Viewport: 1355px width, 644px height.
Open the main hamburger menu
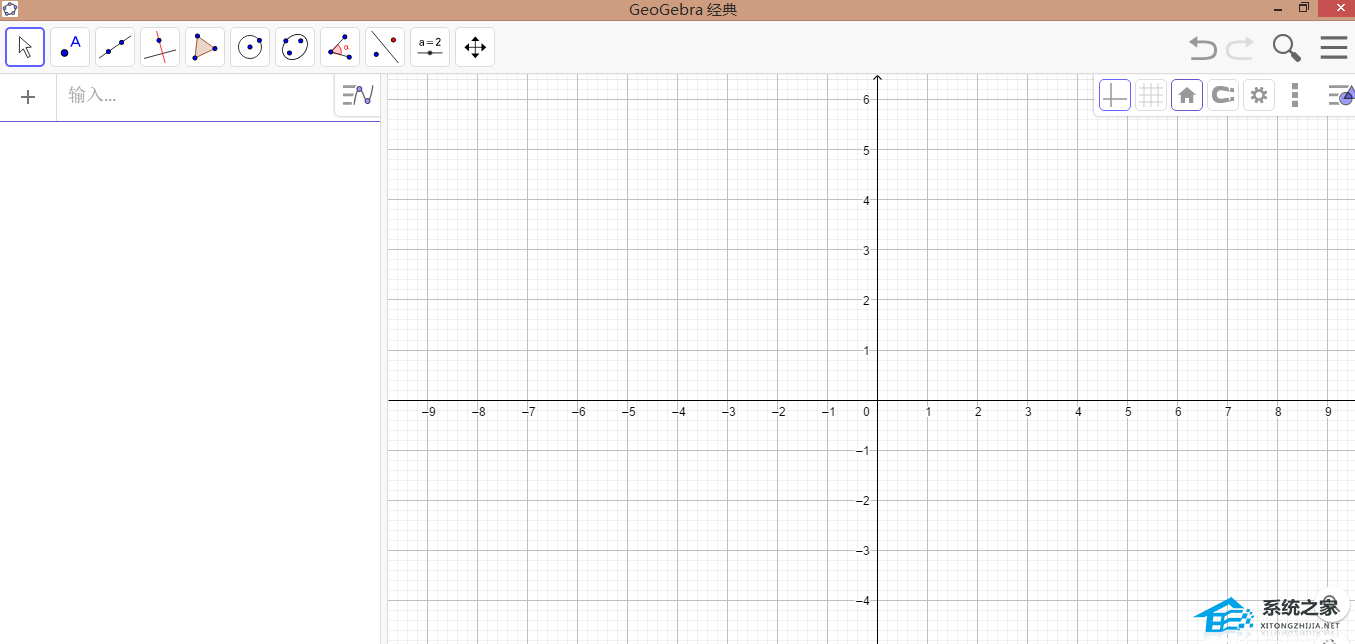point(1334,47)
